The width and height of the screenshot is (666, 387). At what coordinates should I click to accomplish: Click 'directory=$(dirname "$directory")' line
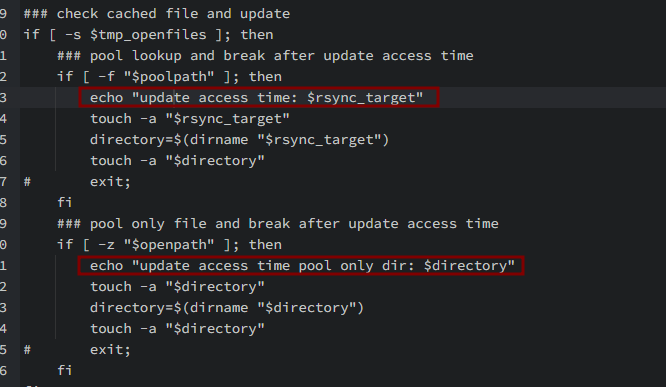[227, 308]
